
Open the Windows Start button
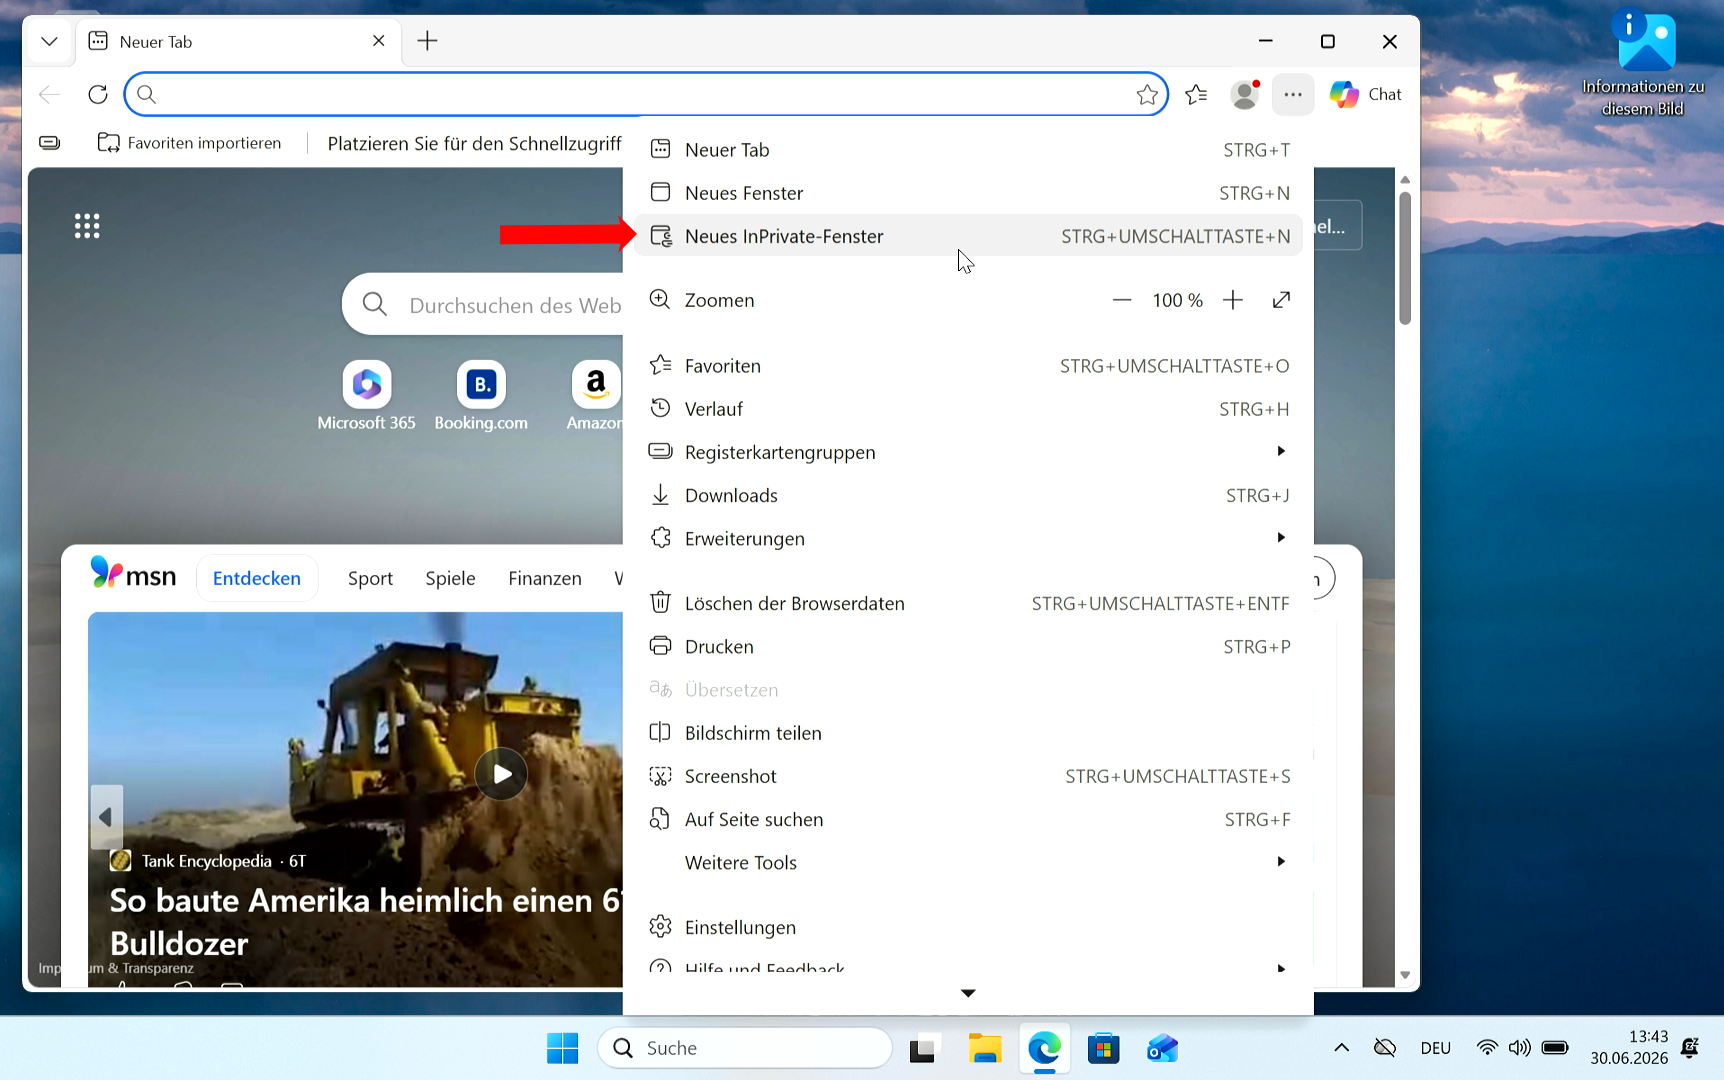(x=563, y=1048)
